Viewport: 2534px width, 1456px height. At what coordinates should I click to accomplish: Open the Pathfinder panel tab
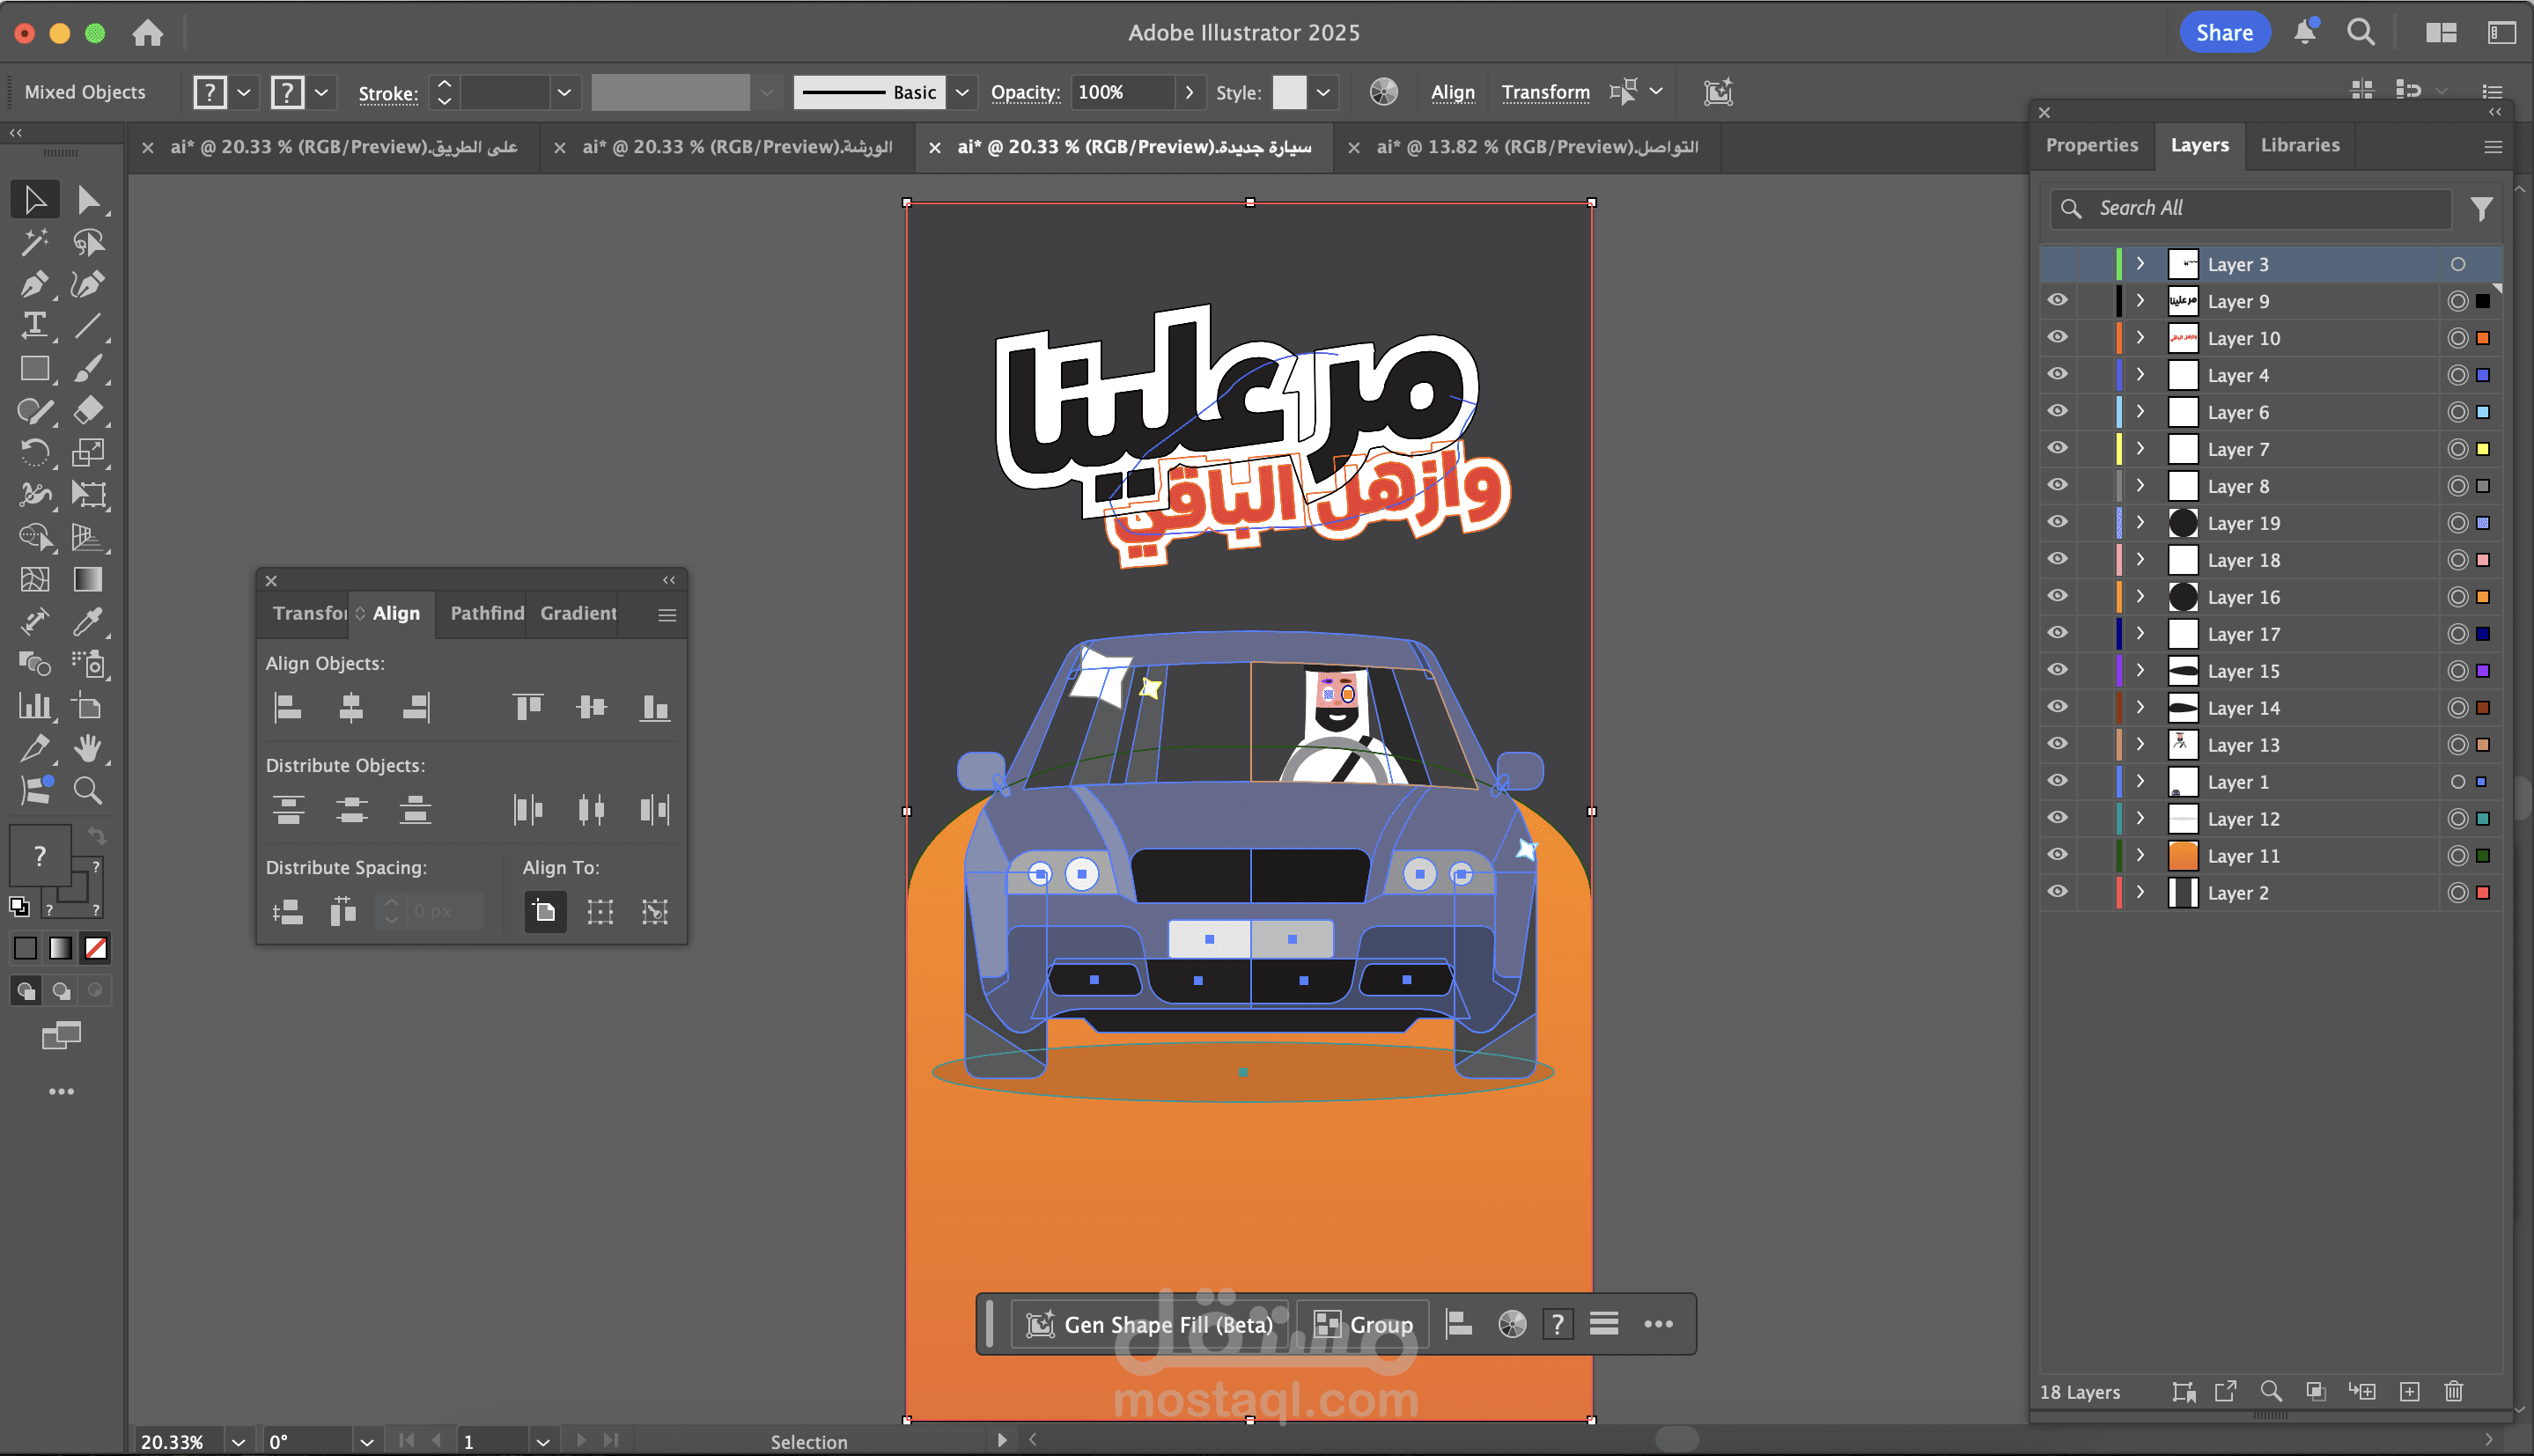[487, 613]
